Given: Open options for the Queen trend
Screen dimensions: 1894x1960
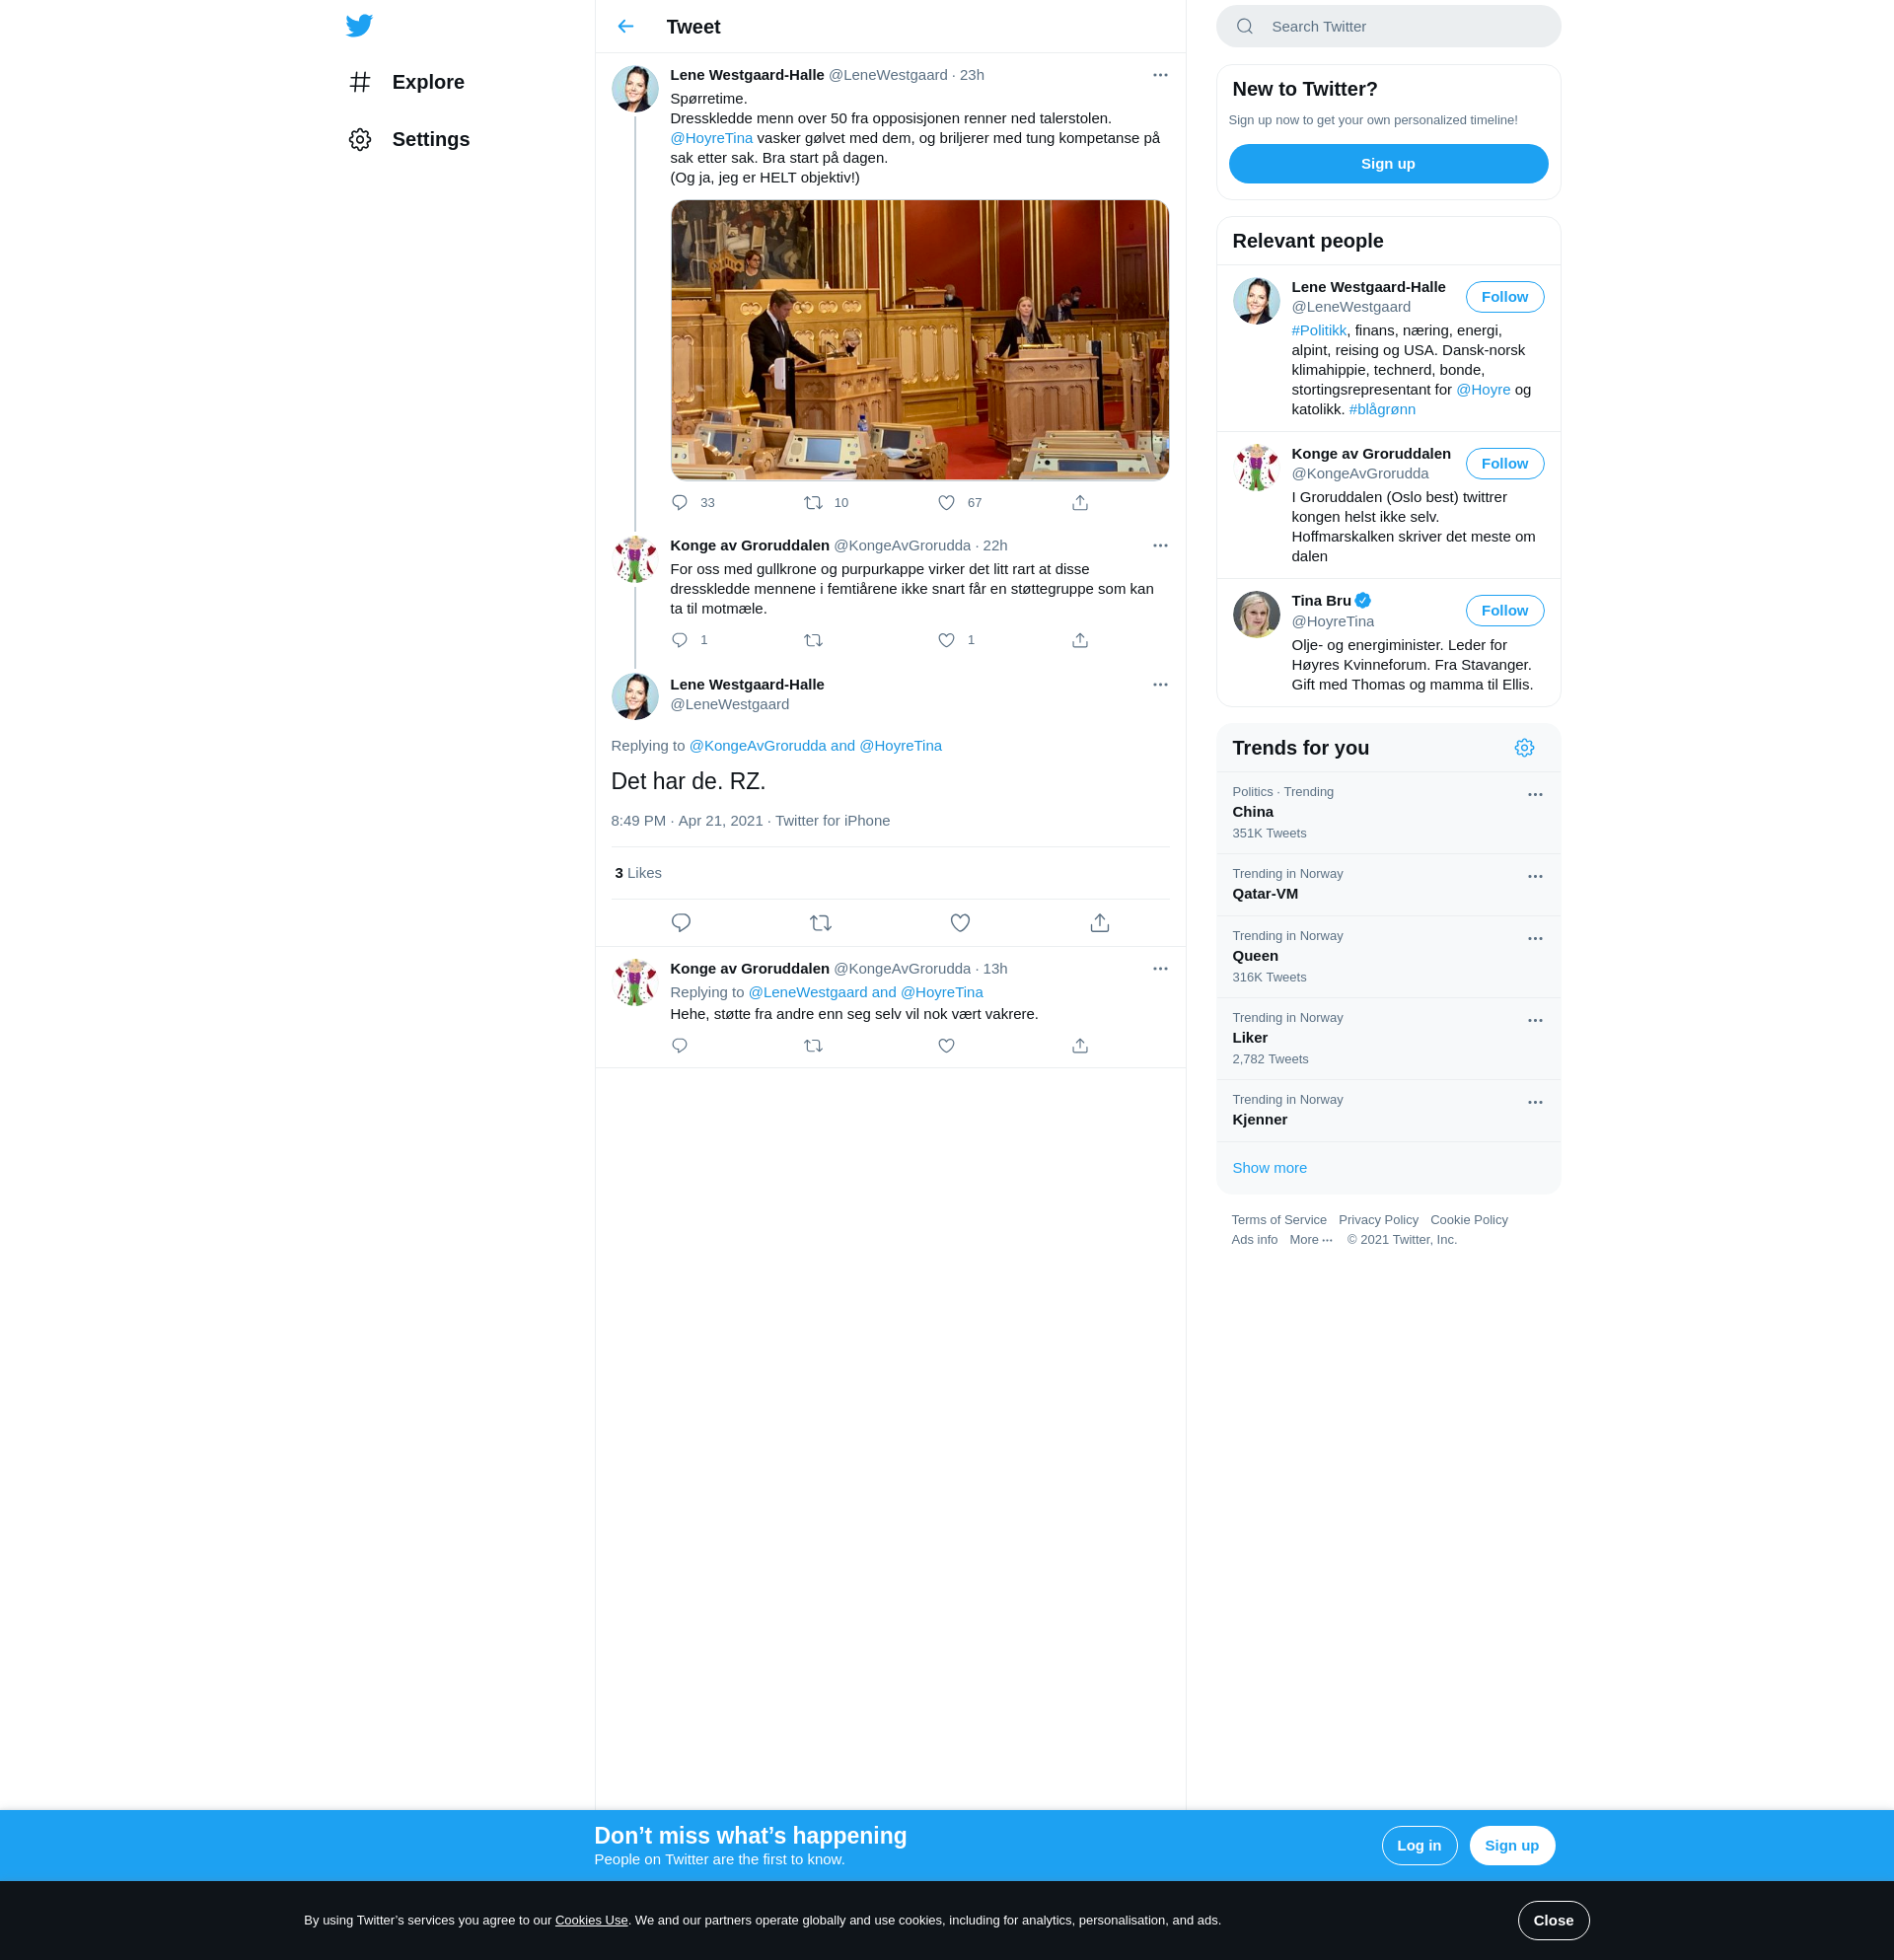Looking at the screenshot, I should [x=1535, y=938].
